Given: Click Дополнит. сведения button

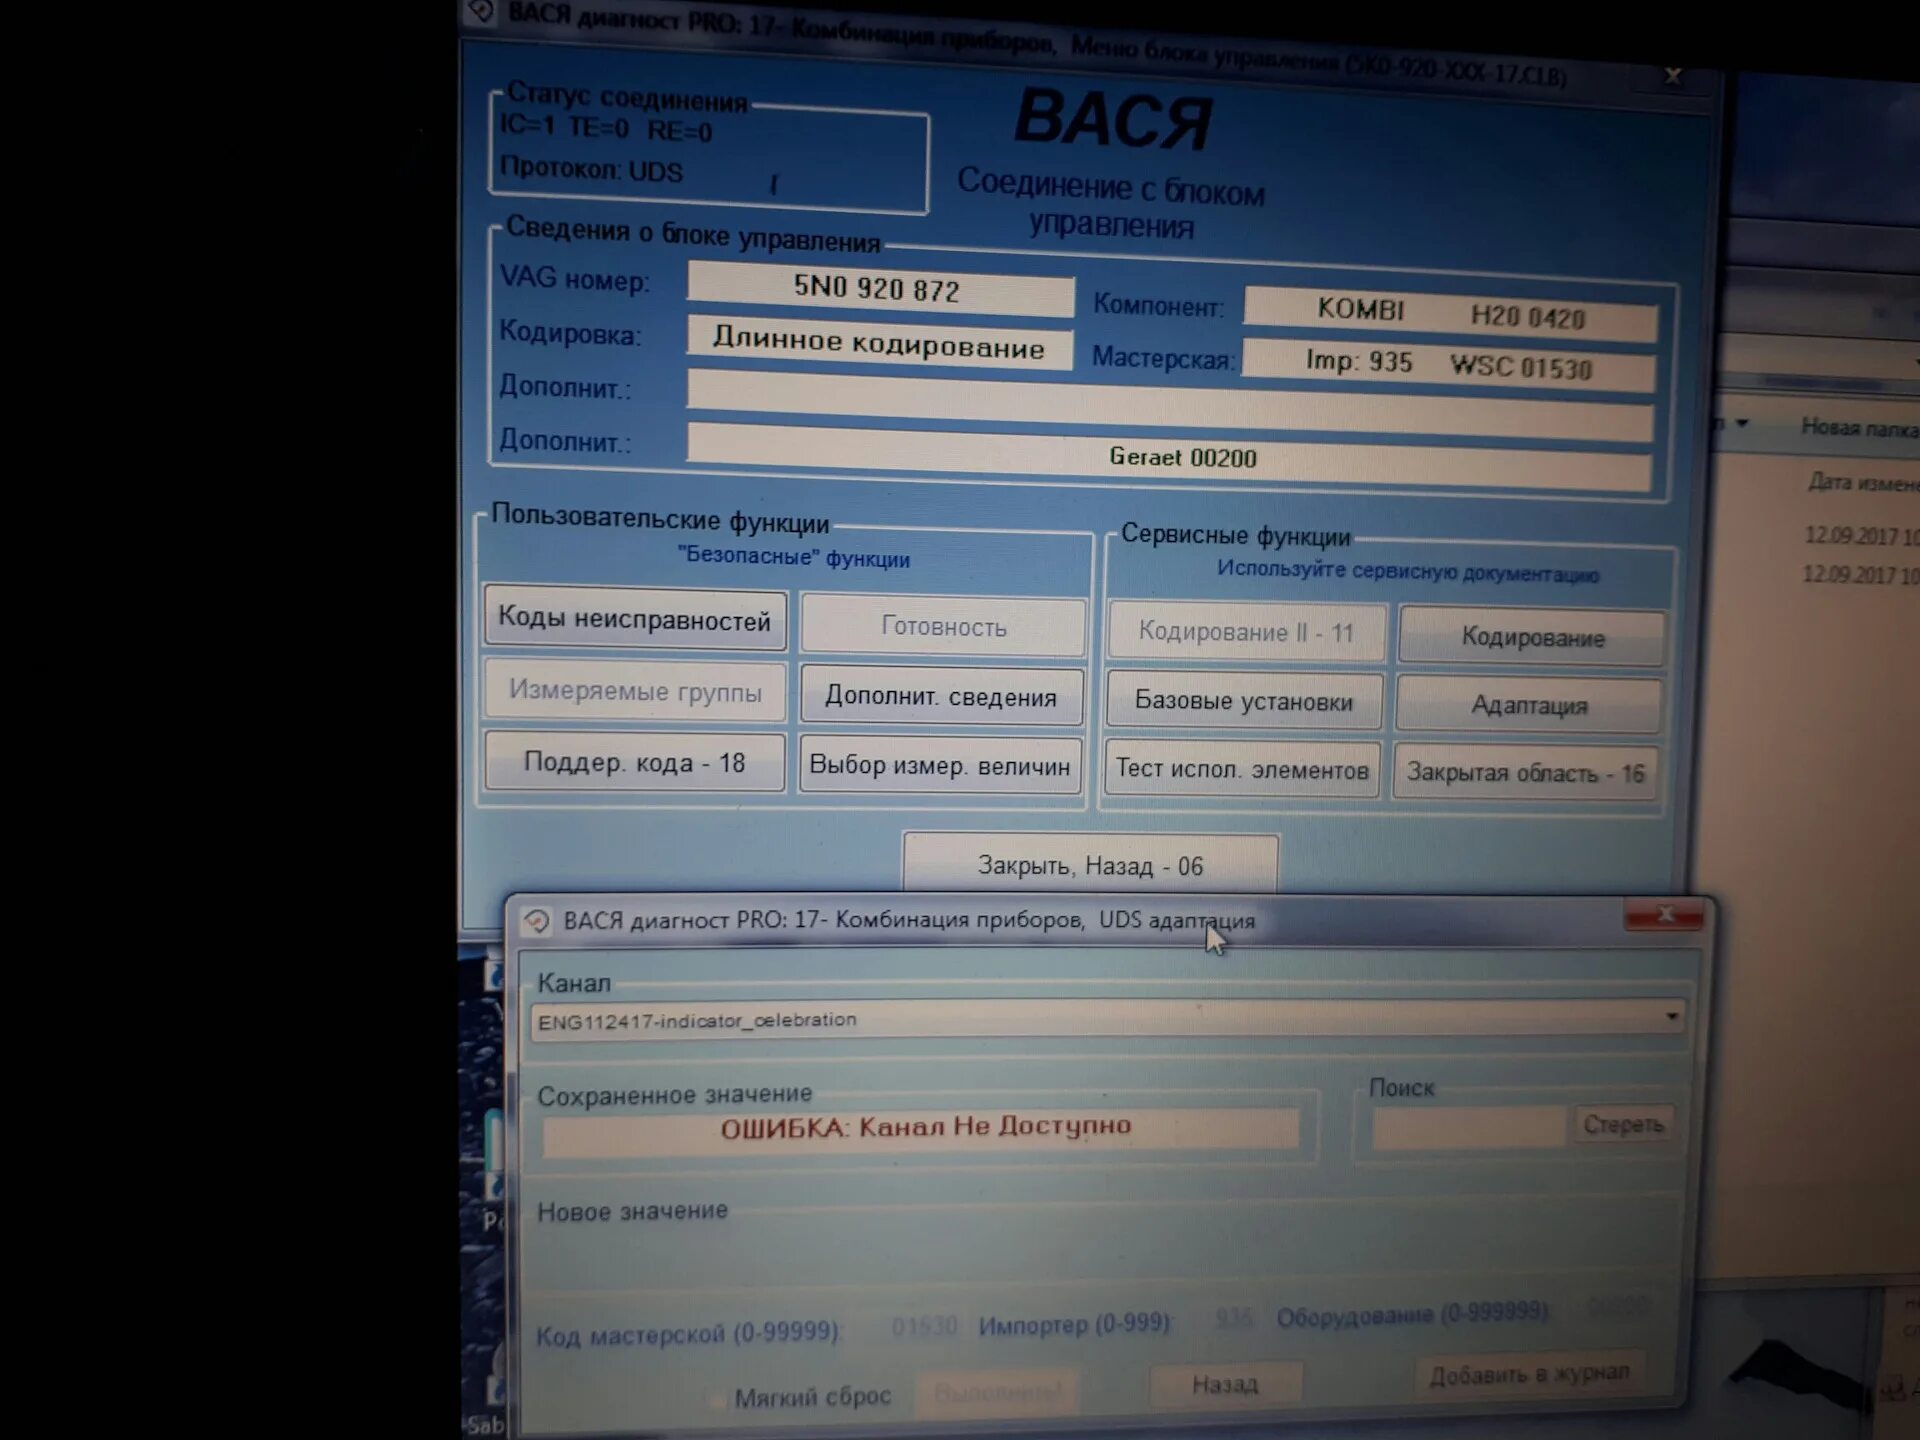Looking at the screenshot, I should [x=941, y=697].
